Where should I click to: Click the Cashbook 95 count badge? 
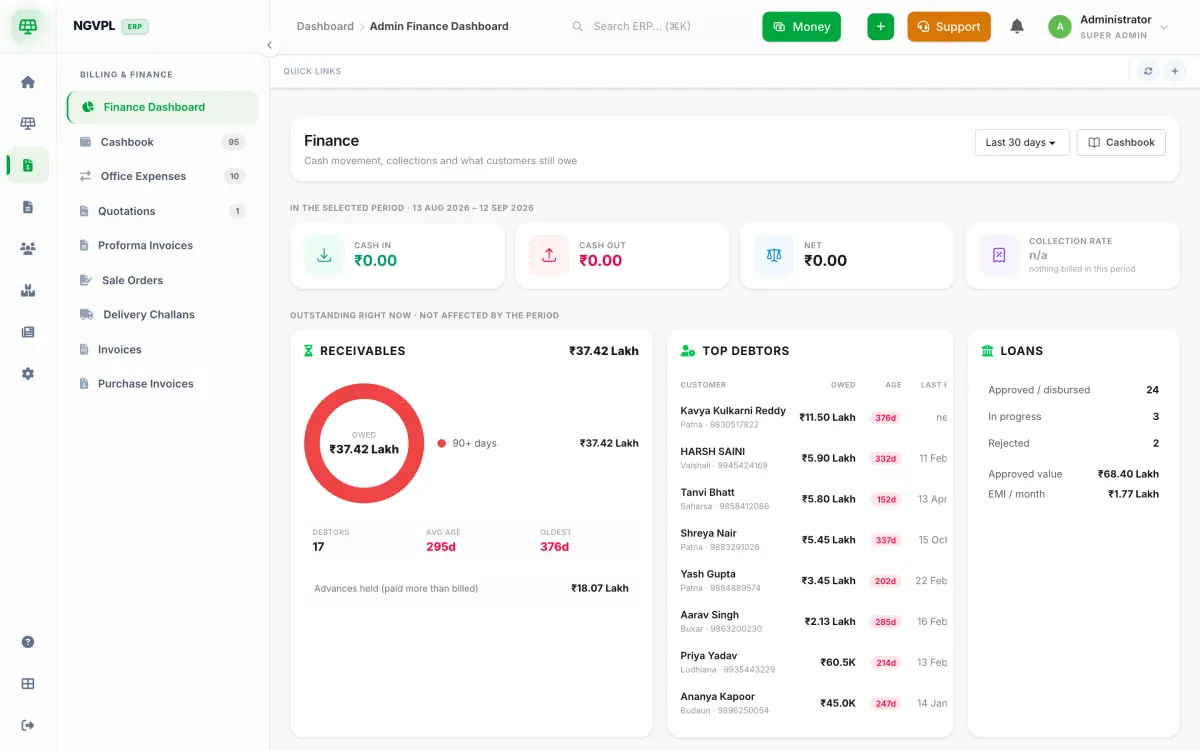tap(234, 142)
